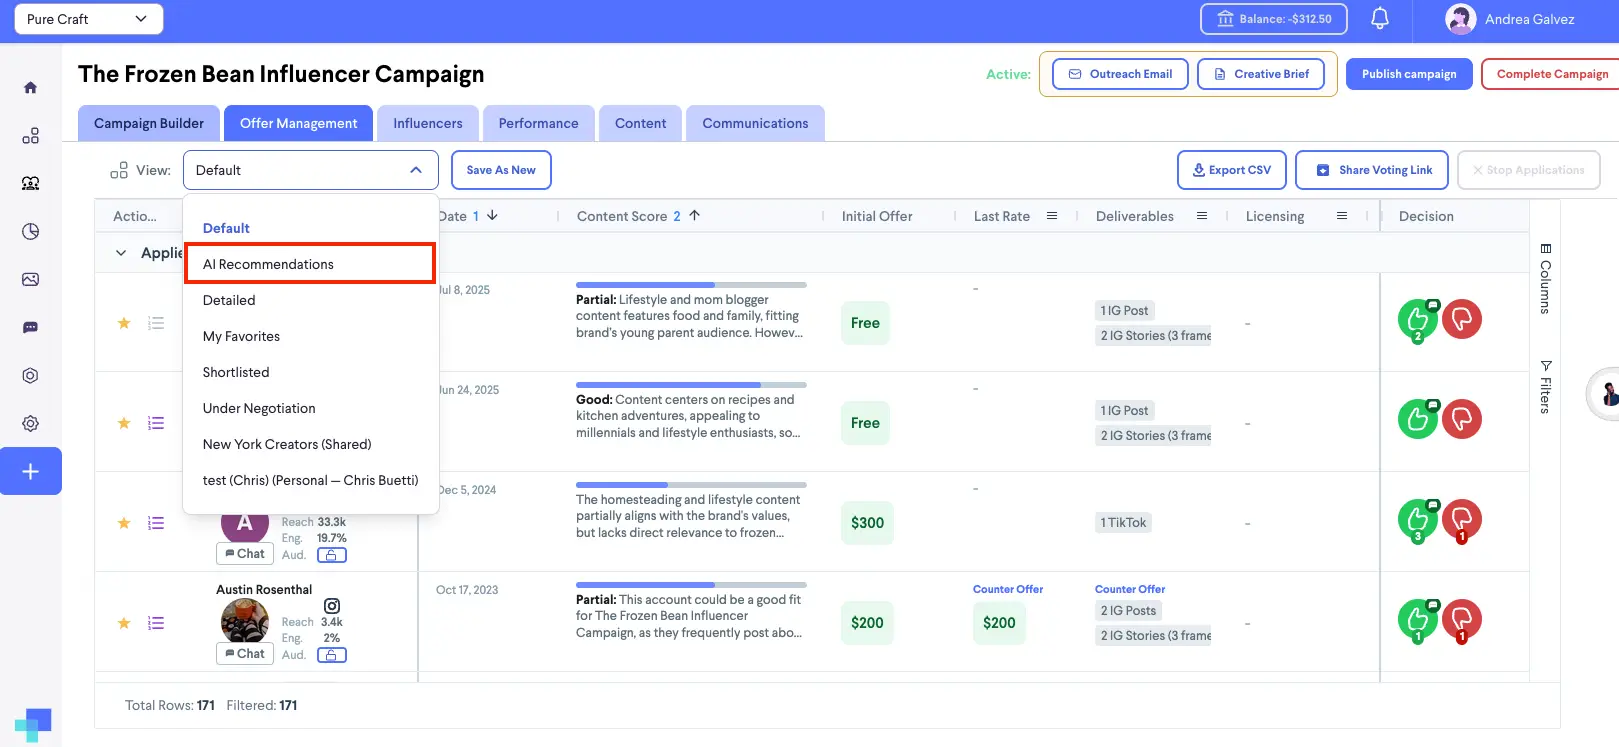Viewport: 1619px width, 747px height.
Task: Click the Save As New button
Action: [x=501, y=170]
